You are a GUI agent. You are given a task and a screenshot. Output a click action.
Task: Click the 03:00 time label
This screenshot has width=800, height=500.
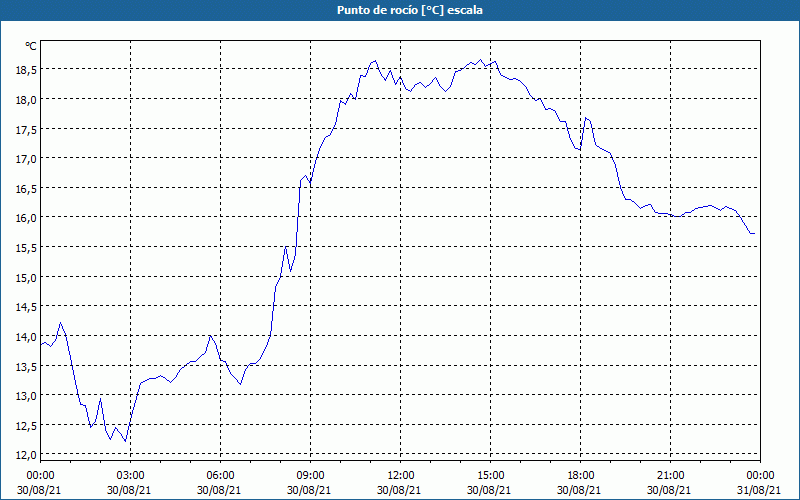(x=130, y=476)
